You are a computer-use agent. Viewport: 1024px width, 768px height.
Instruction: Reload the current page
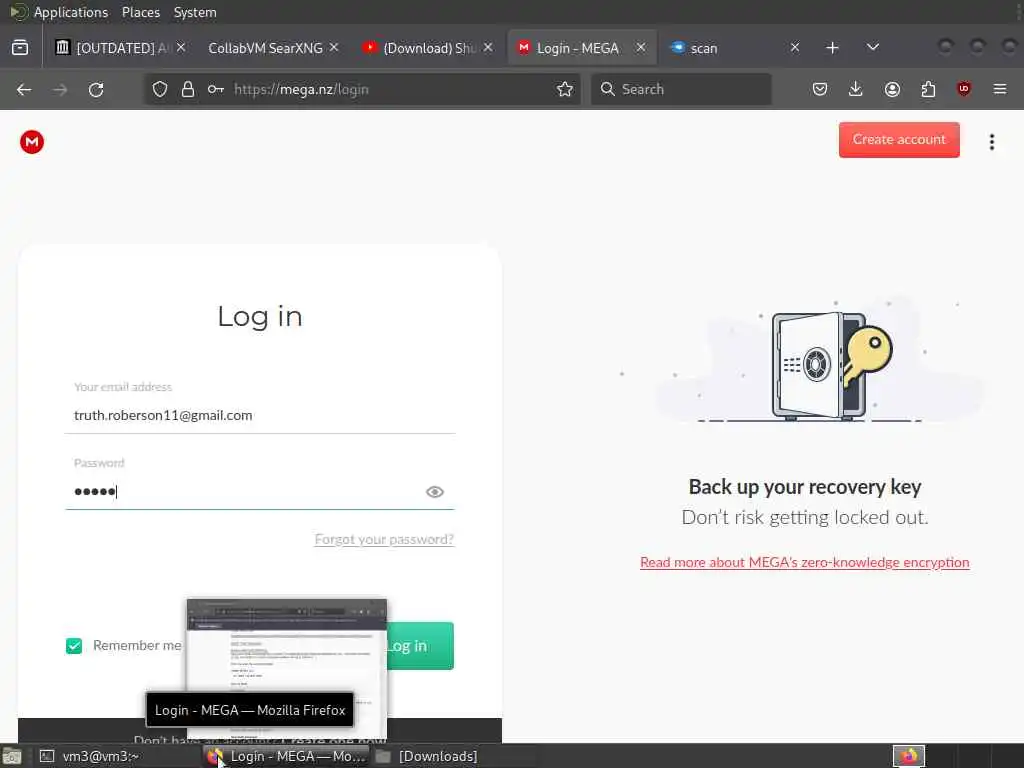(96, 89)
